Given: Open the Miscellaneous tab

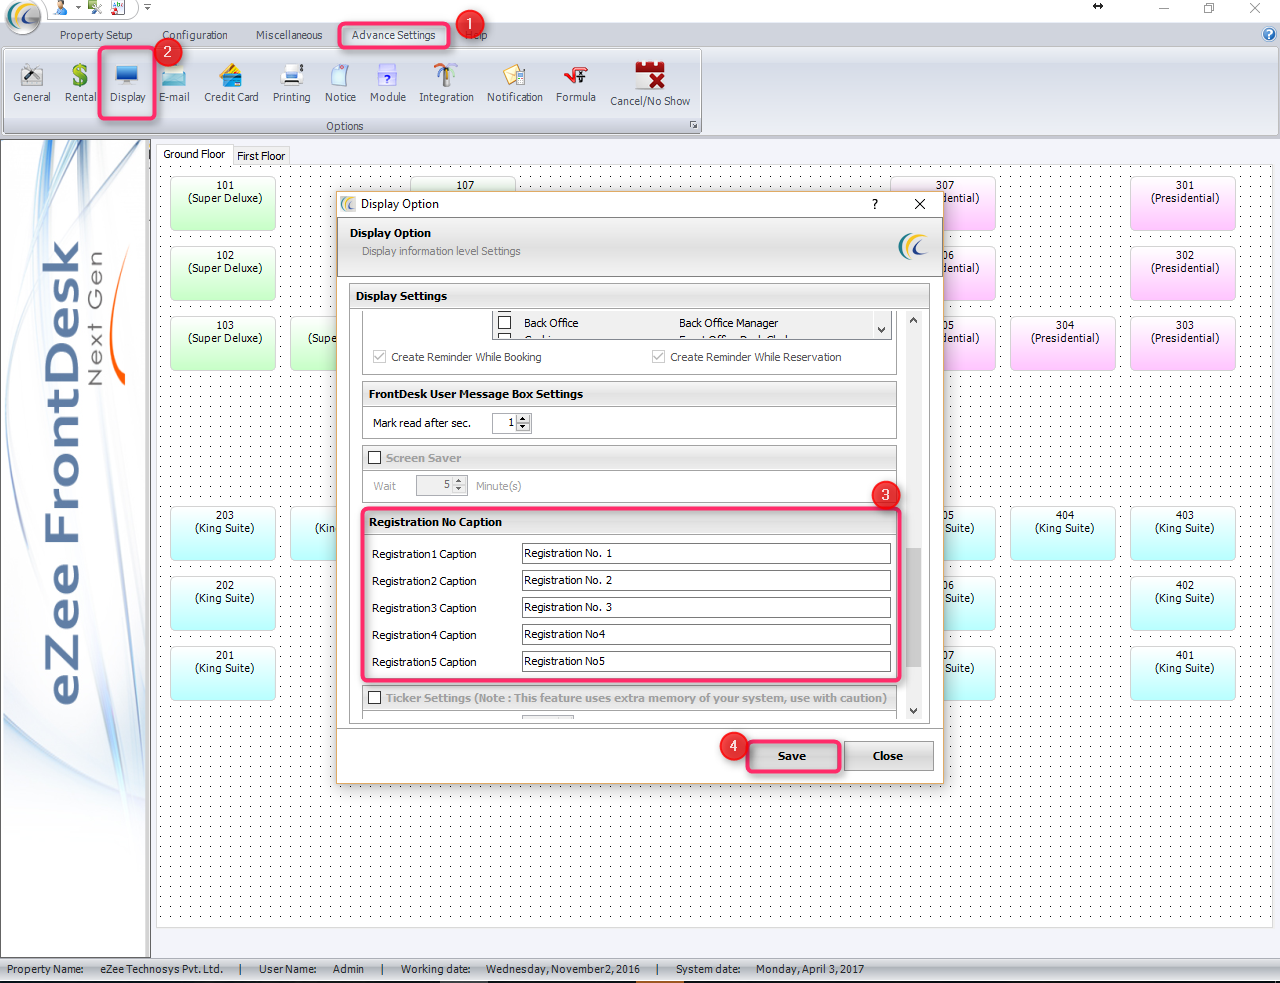Looking at the screenshot, I should [x=289, y=35].
